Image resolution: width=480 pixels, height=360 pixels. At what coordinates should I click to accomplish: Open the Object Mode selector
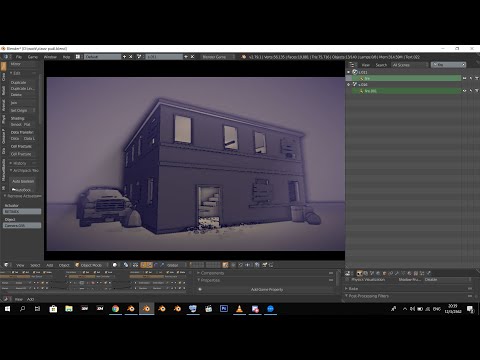91,265
